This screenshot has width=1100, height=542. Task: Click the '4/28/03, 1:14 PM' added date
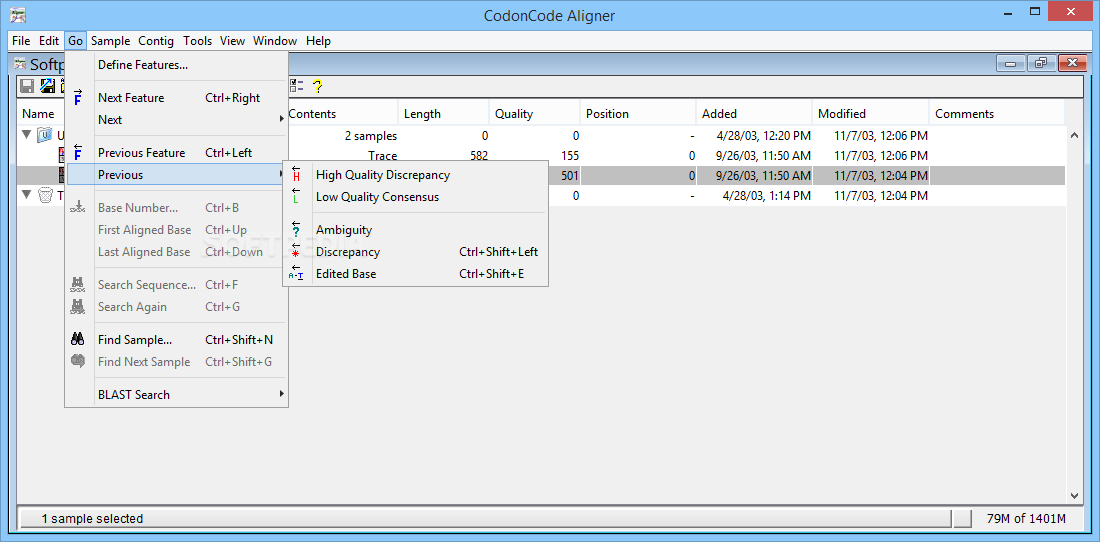click(x=767, y=196)
